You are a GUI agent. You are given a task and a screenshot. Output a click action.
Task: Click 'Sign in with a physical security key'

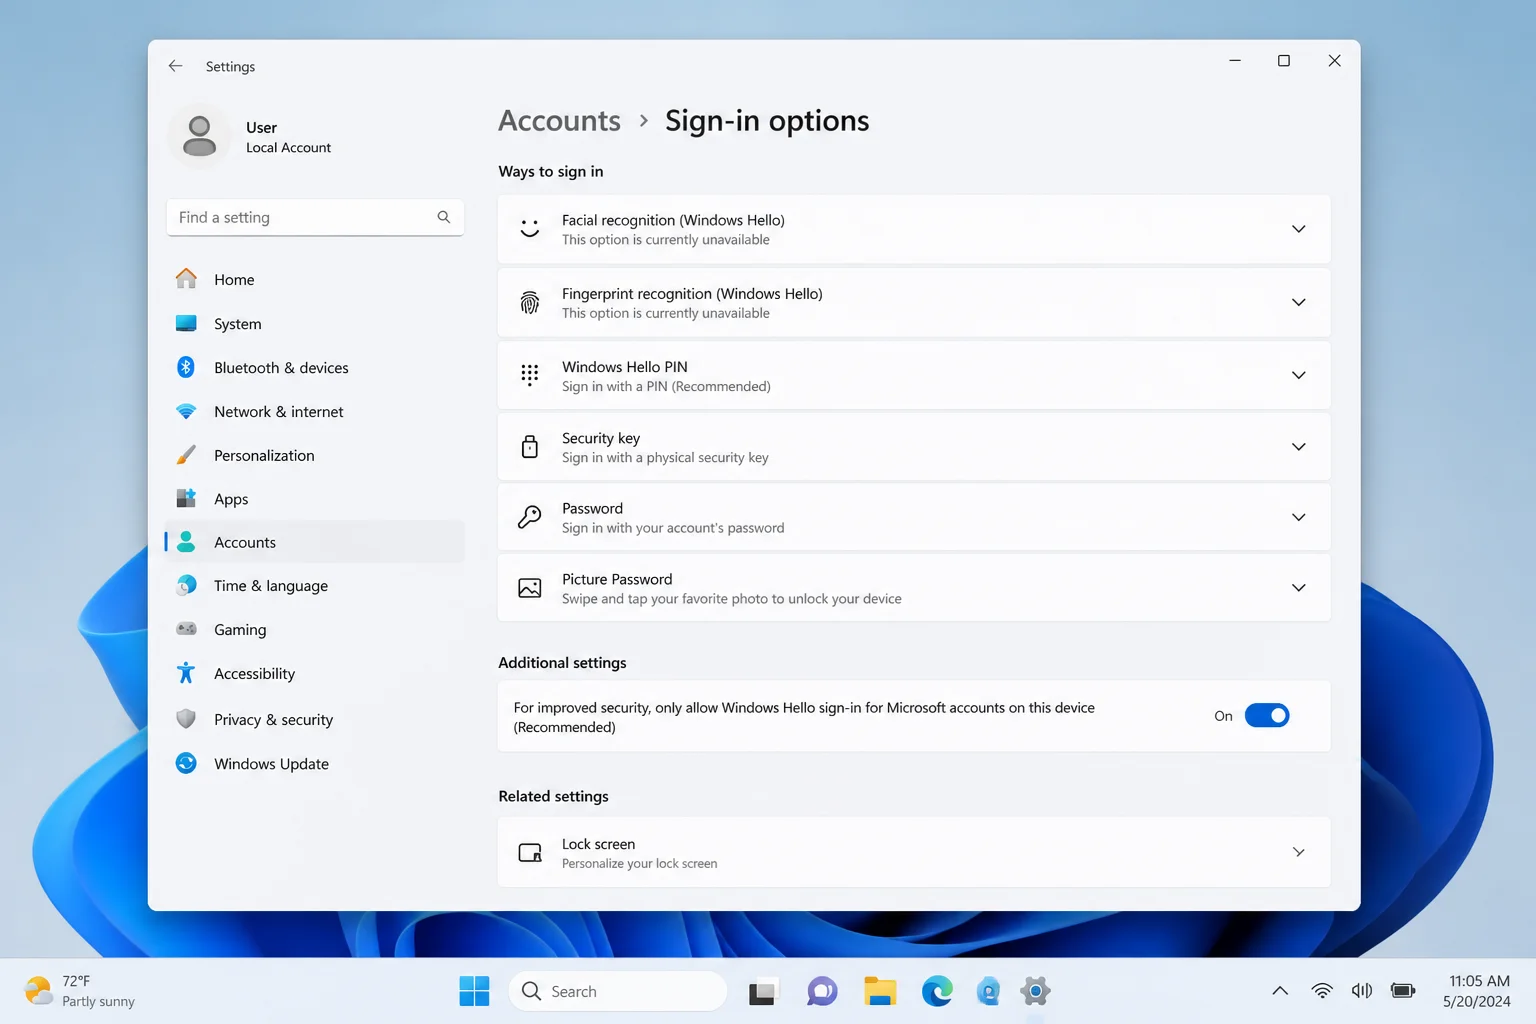[x=665, y=457]
